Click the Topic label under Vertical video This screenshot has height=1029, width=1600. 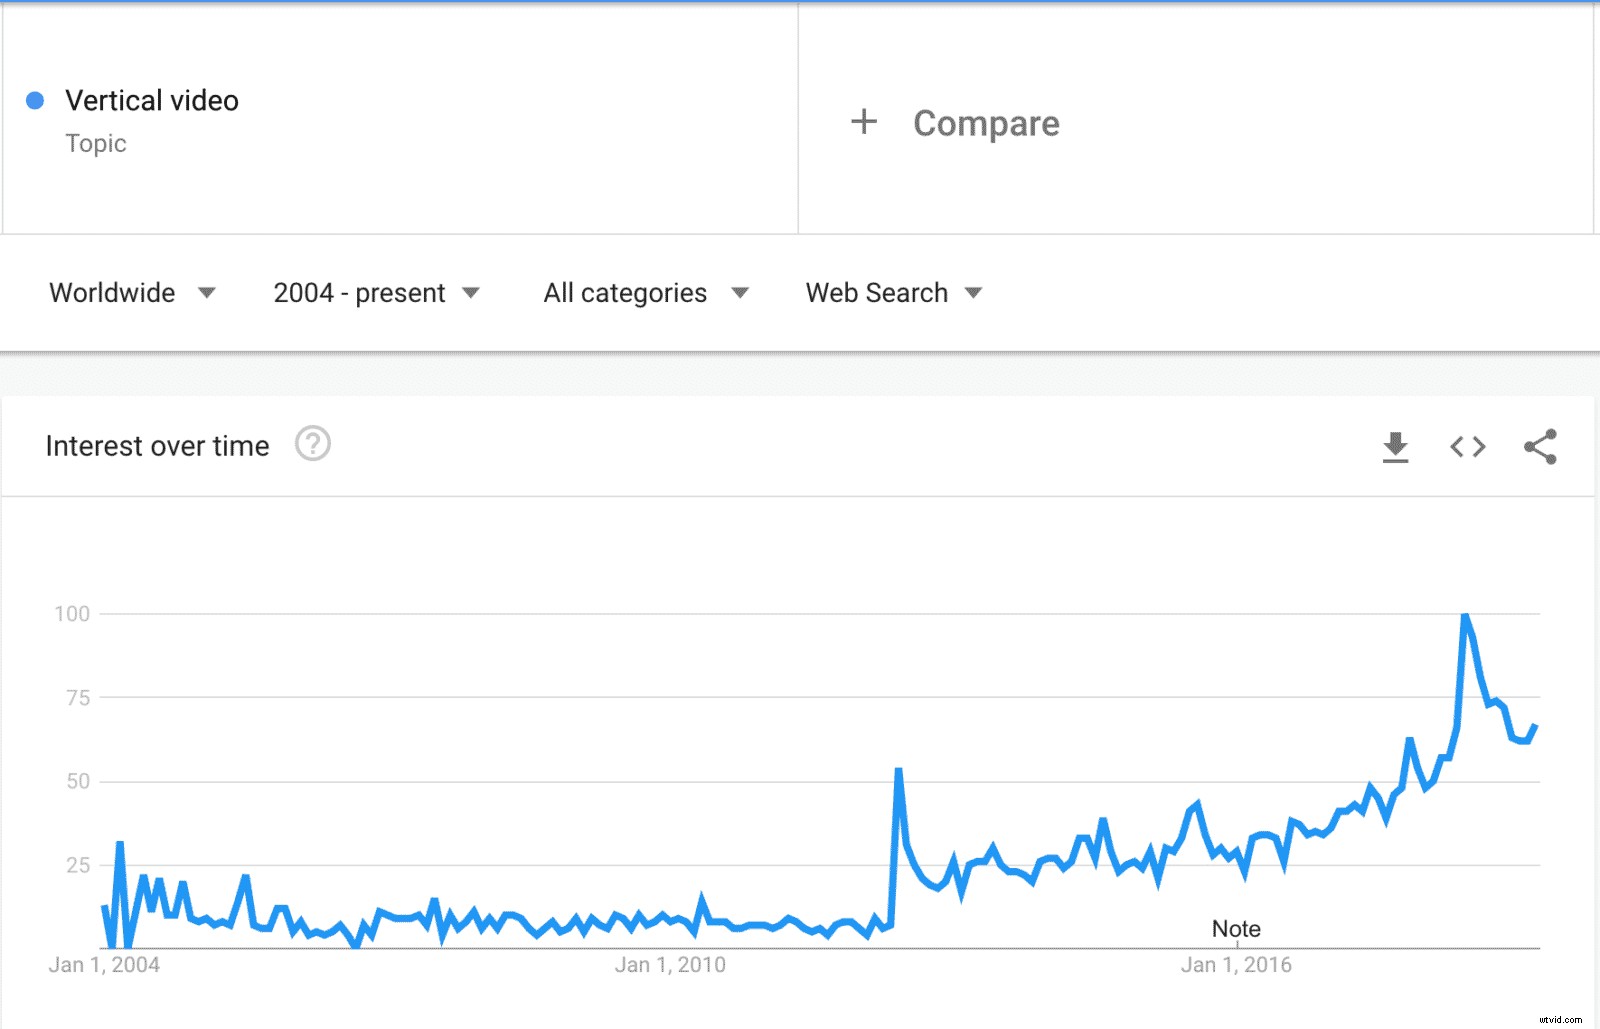click(x=96, y=144)
